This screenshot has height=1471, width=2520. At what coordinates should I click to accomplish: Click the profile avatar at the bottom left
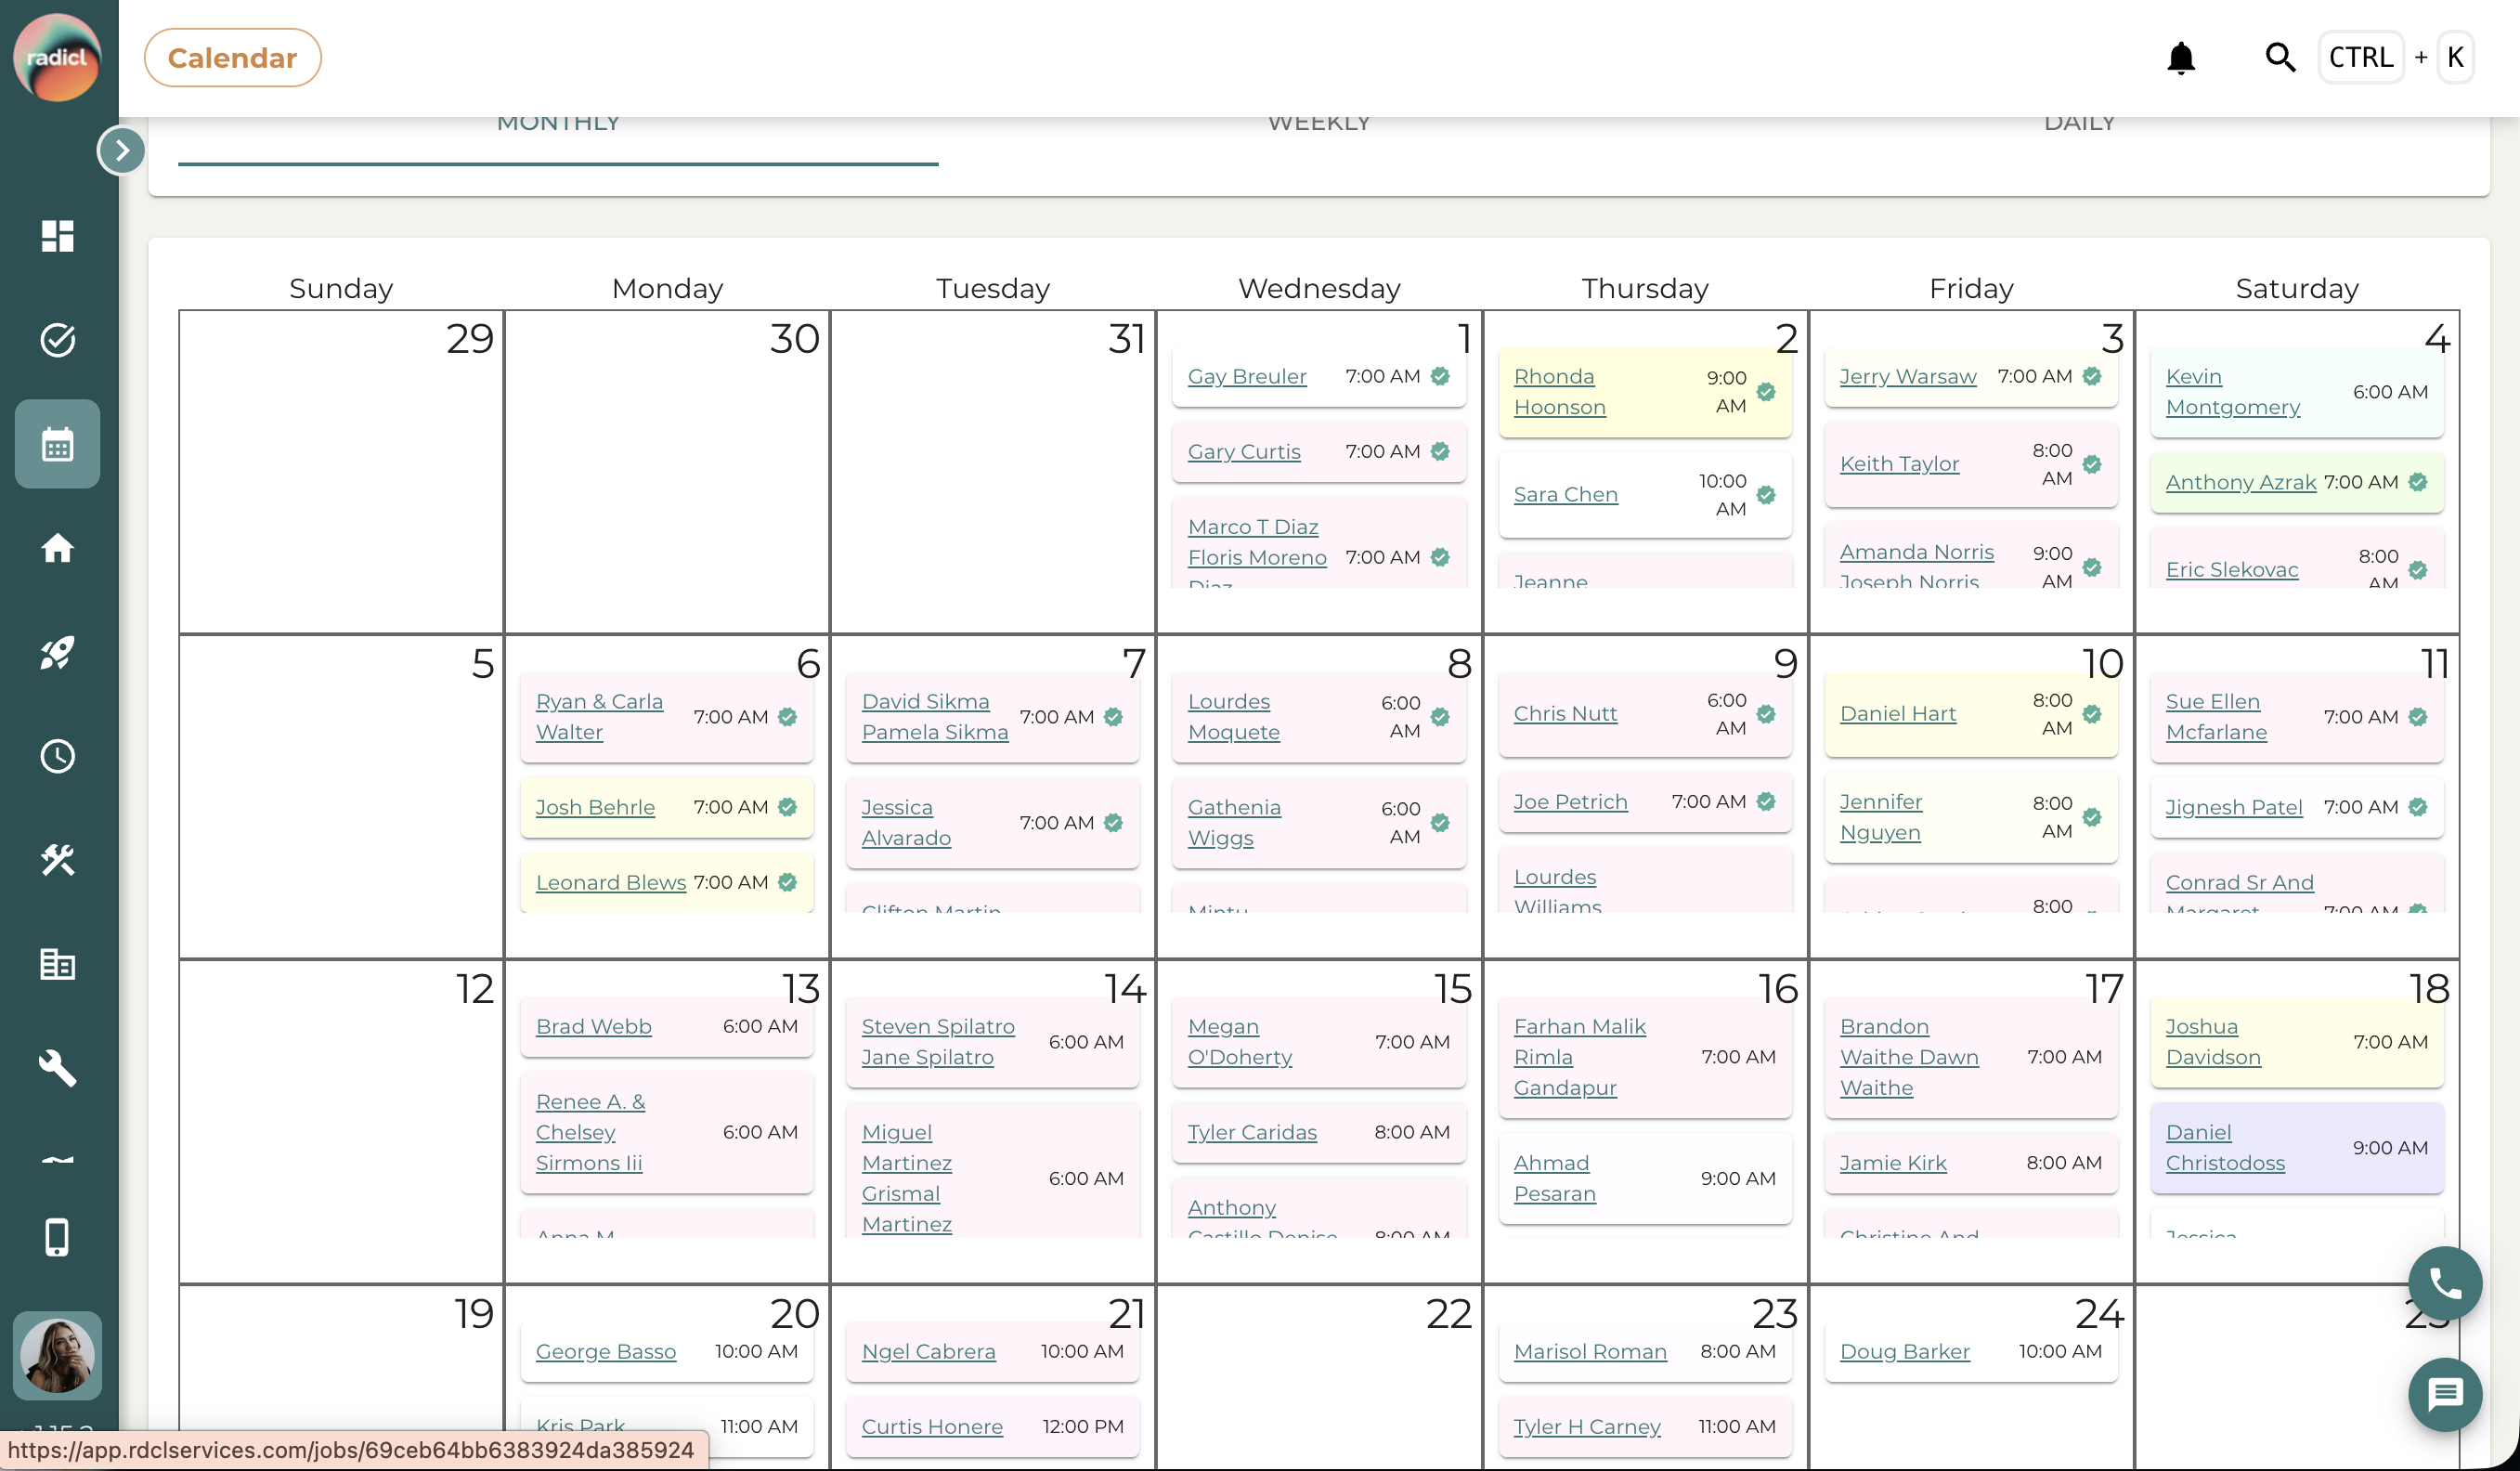[x=57, y=1355]
